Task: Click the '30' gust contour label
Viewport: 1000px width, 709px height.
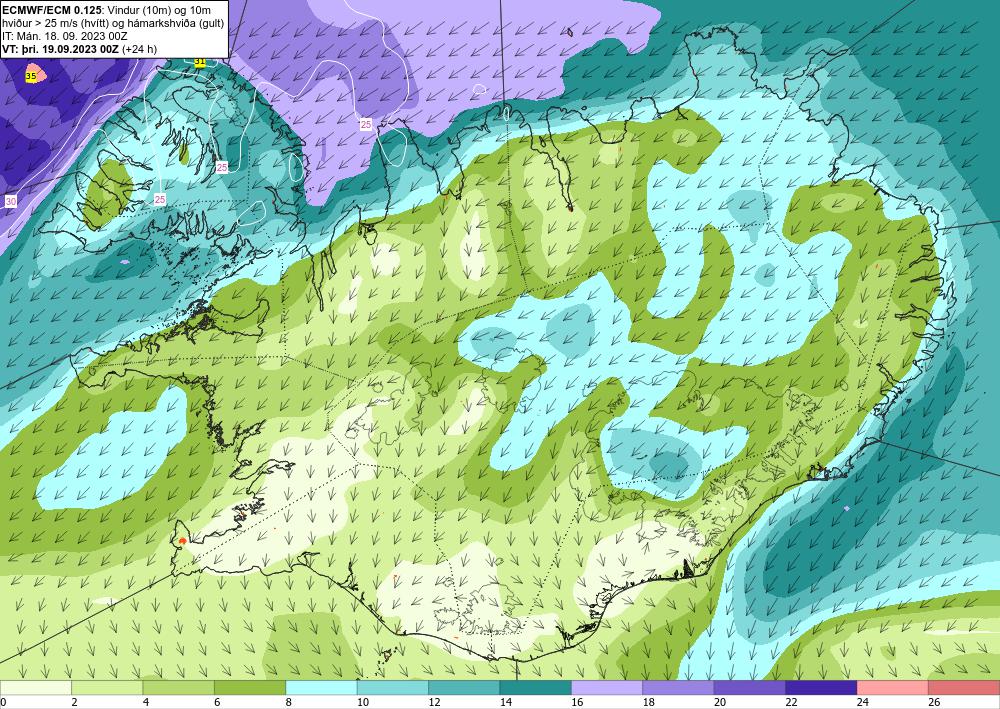Action: (x=11, y=201)
